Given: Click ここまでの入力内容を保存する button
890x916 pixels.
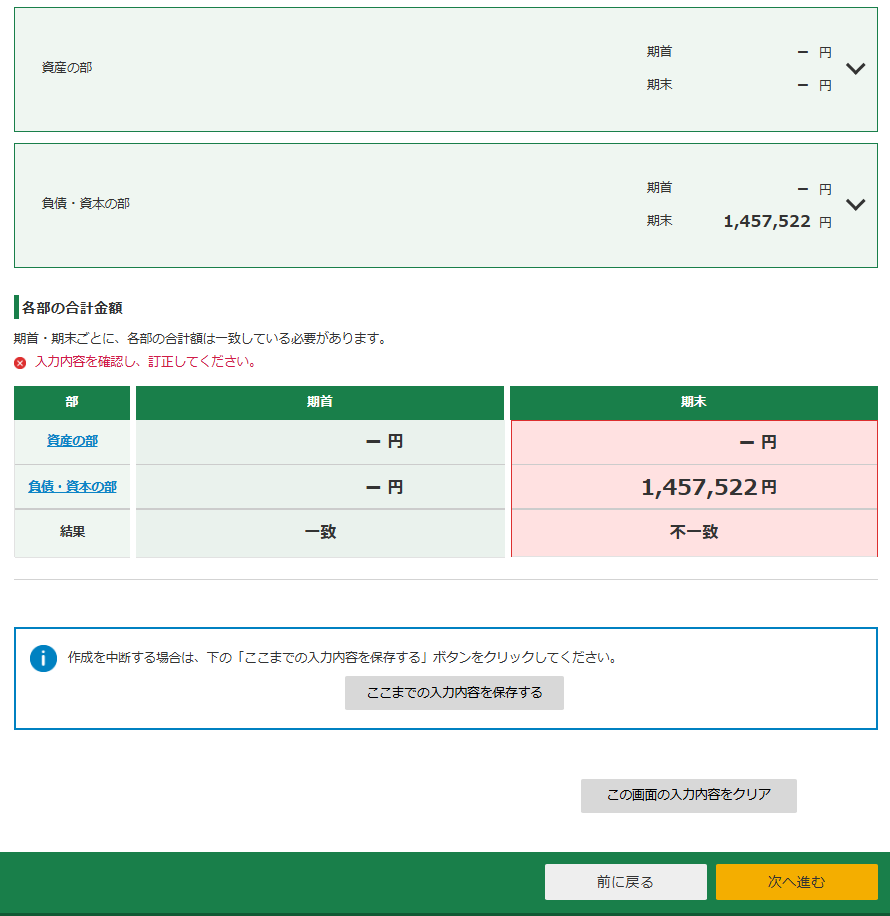Looking at the screenshot, I should point(454,693).
